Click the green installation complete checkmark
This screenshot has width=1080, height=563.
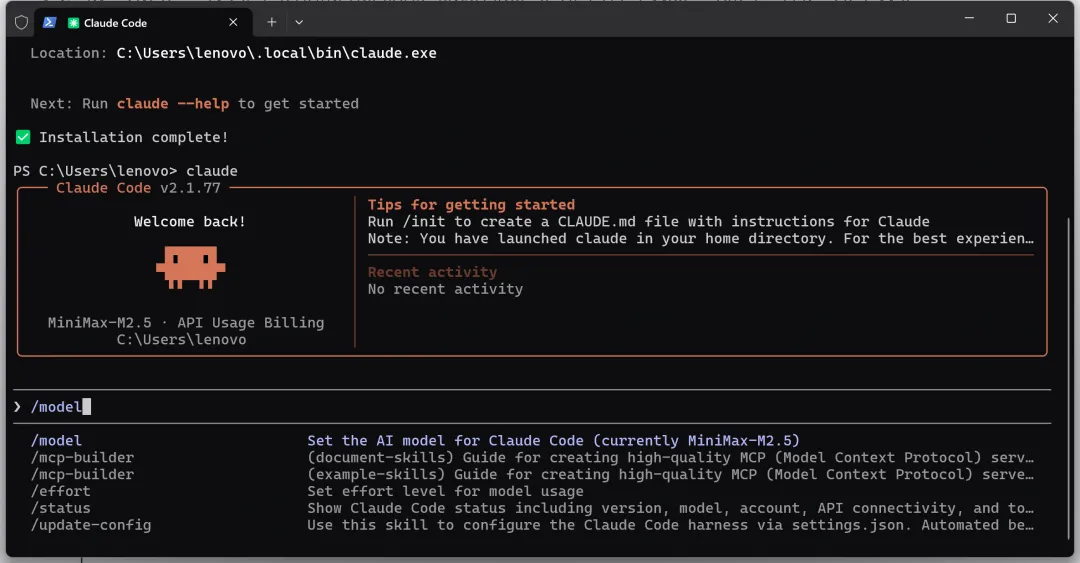pos(23,137)
